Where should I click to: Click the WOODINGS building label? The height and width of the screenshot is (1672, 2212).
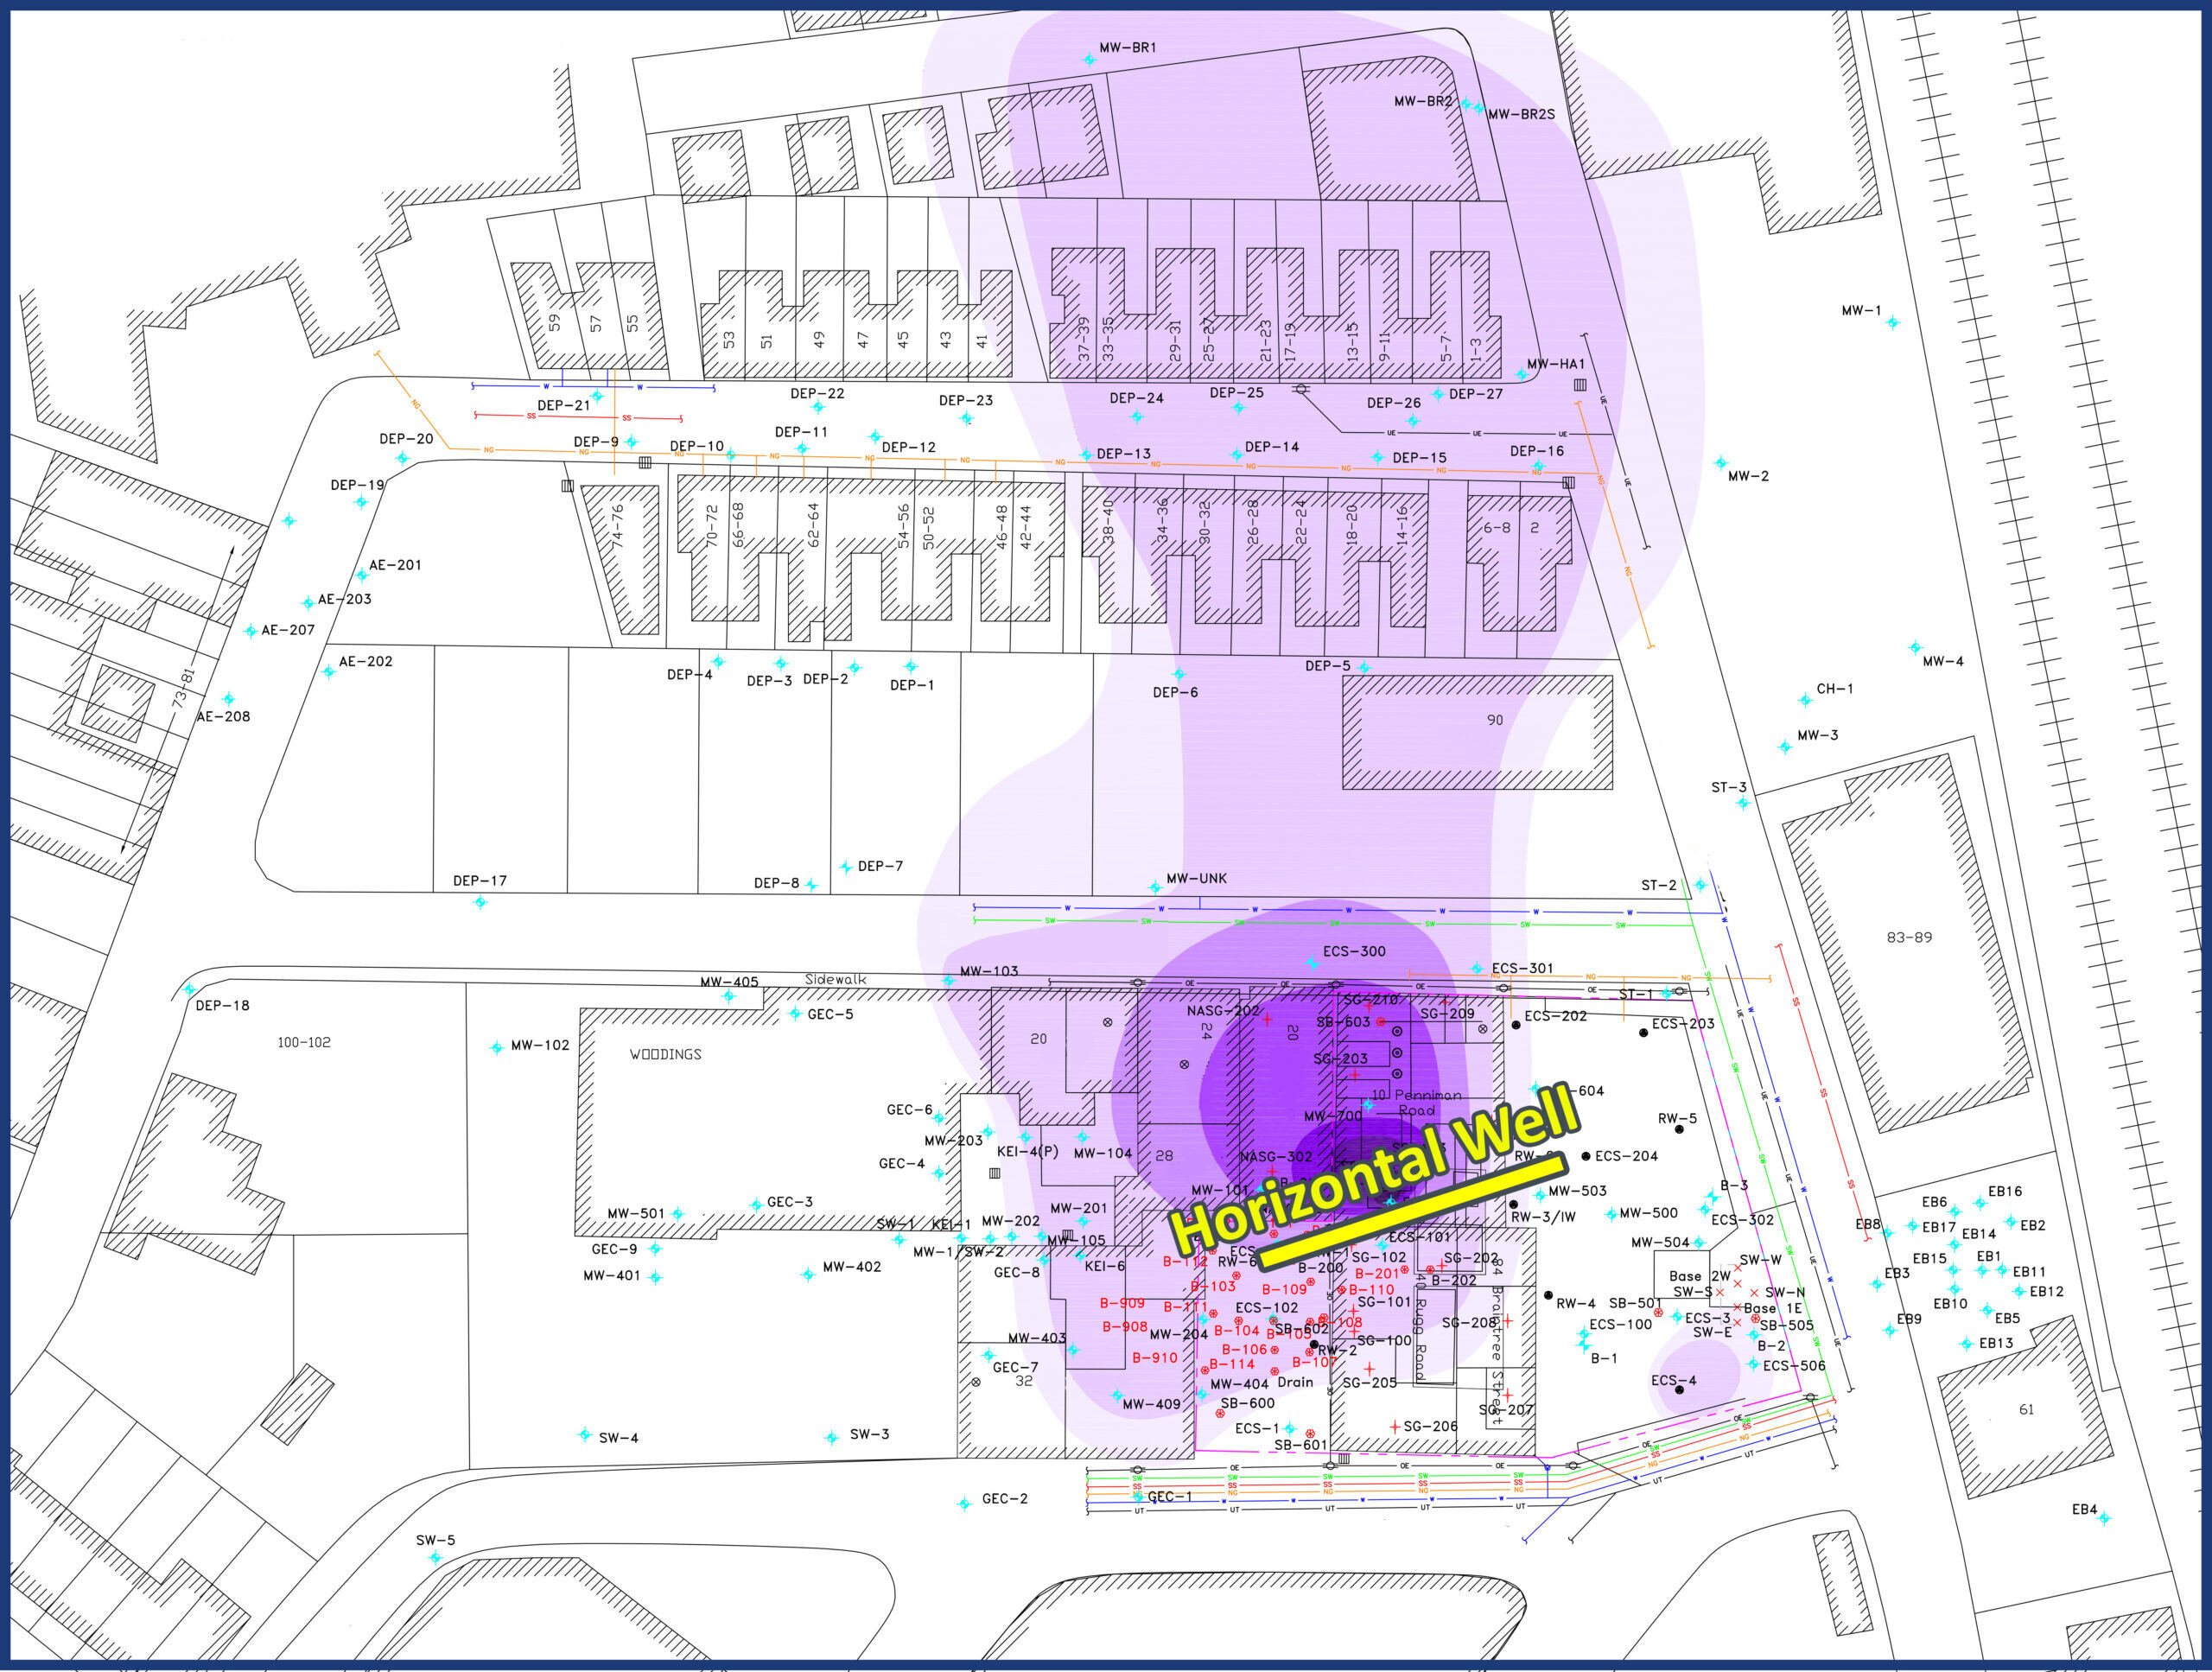665,1054
